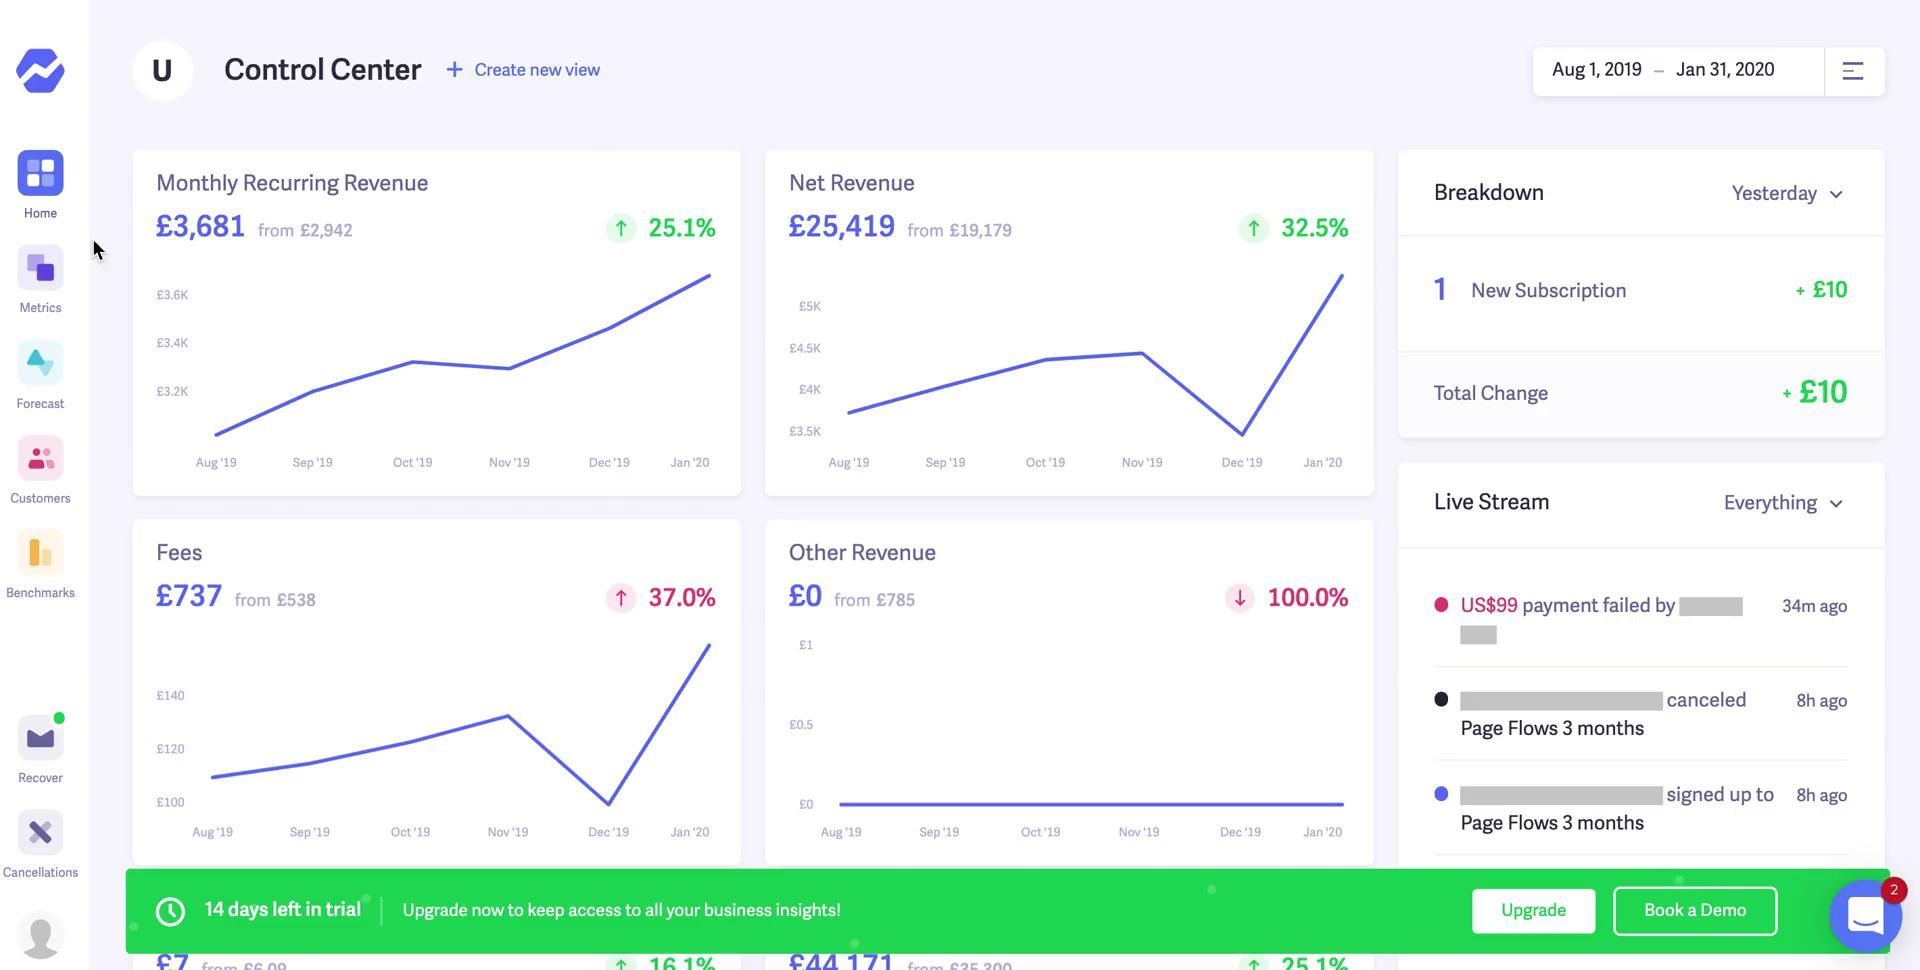Open the U workspace avatar switcher
The image size is (1920, 970).
pyautogui.click(x=162, y=71)
